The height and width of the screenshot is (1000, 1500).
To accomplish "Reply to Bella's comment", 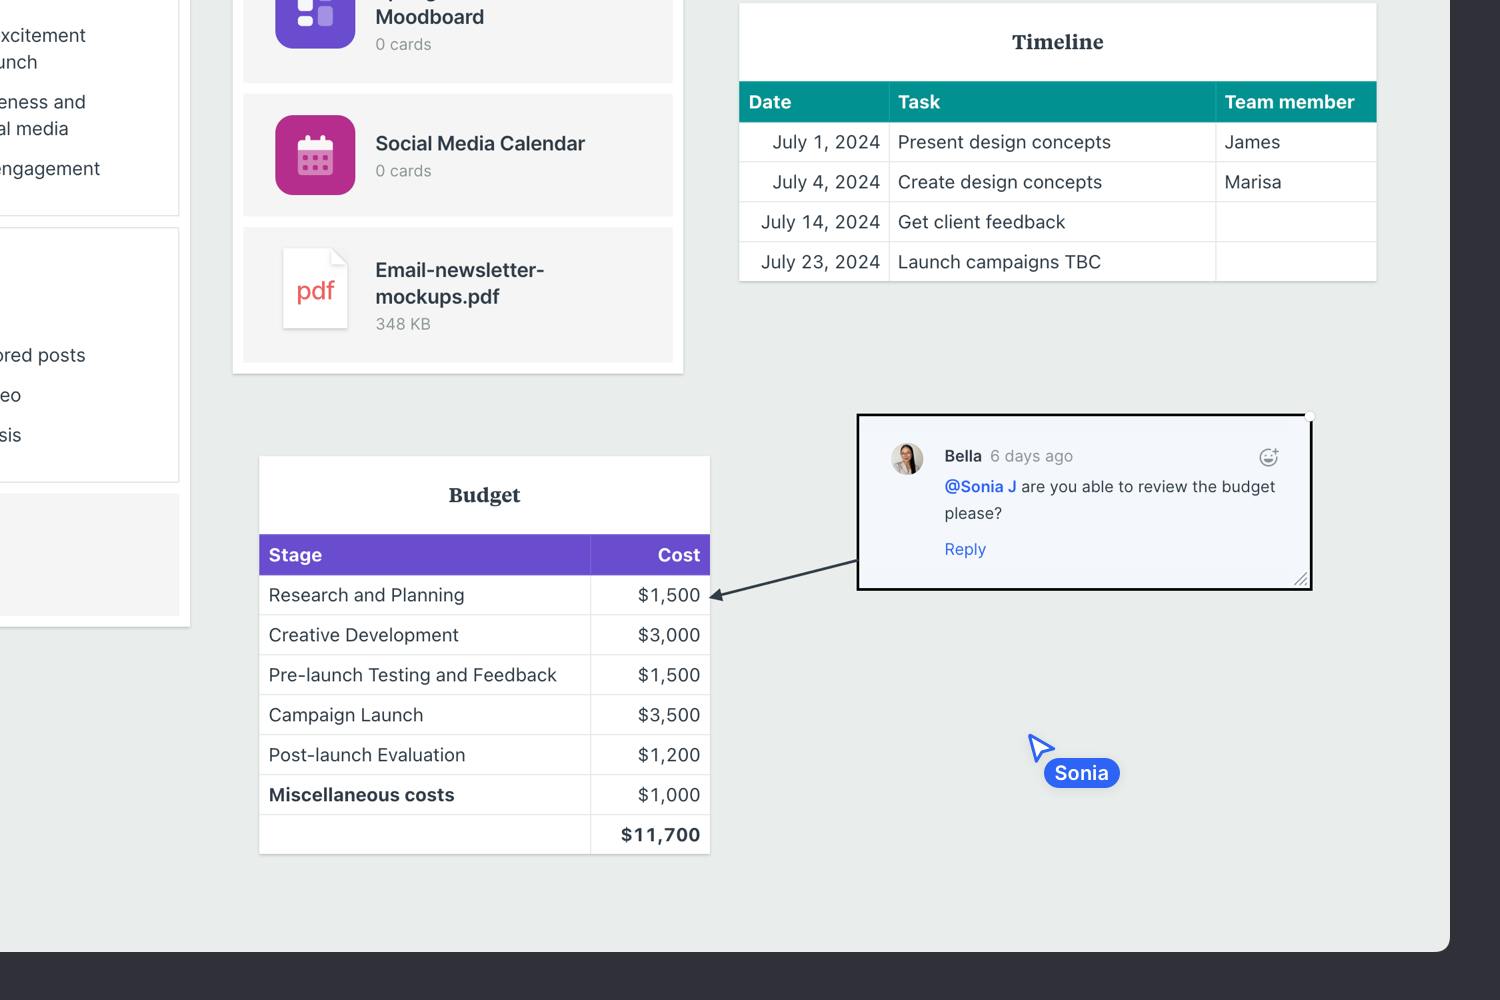I will 964,549.
